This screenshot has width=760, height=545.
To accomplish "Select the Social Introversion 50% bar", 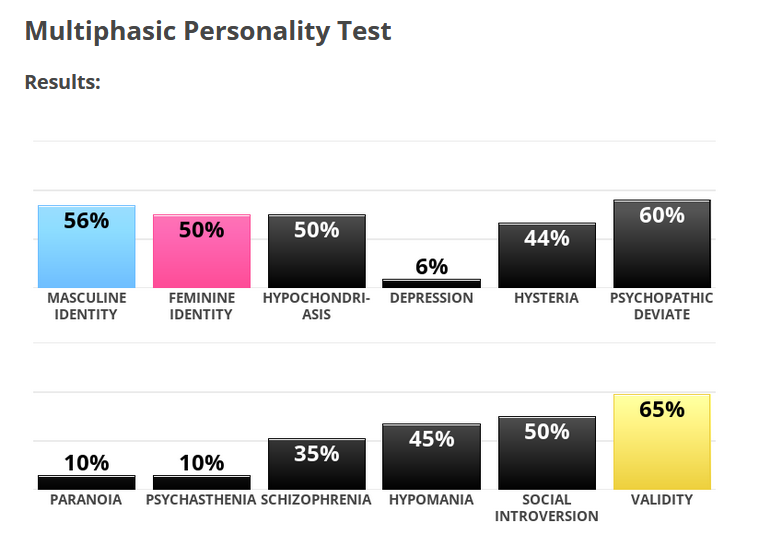I will coord(546,453).
